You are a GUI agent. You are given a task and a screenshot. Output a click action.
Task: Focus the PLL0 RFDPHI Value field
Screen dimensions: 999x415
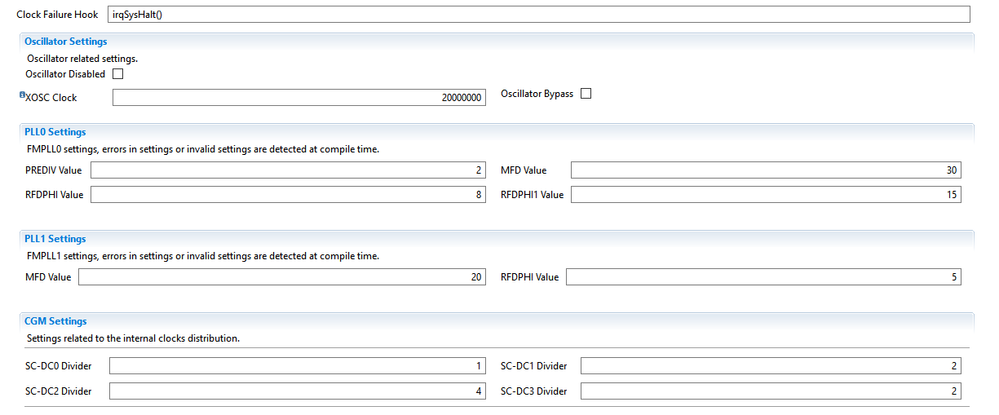288,194
